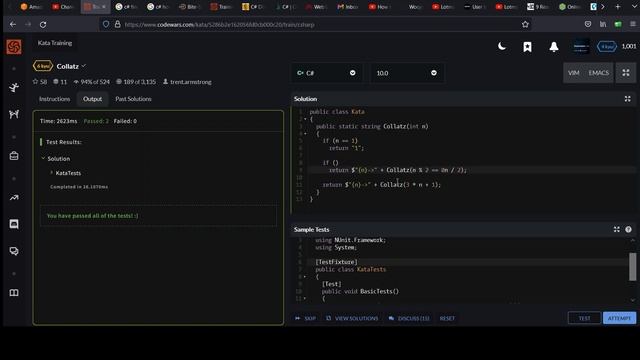The image size is (640, 360).
Task: Expand the KataTests tree node
Action: 51,173
